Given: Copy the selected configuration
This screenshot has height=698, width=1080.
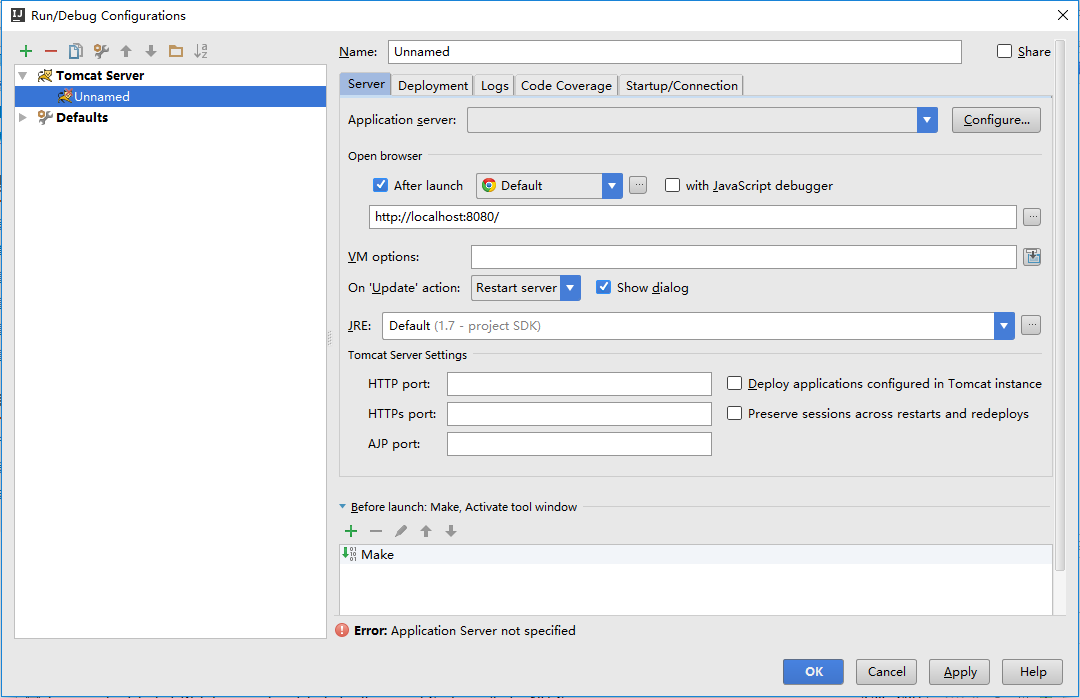Looking at the screenshot, I should [76, 51].
